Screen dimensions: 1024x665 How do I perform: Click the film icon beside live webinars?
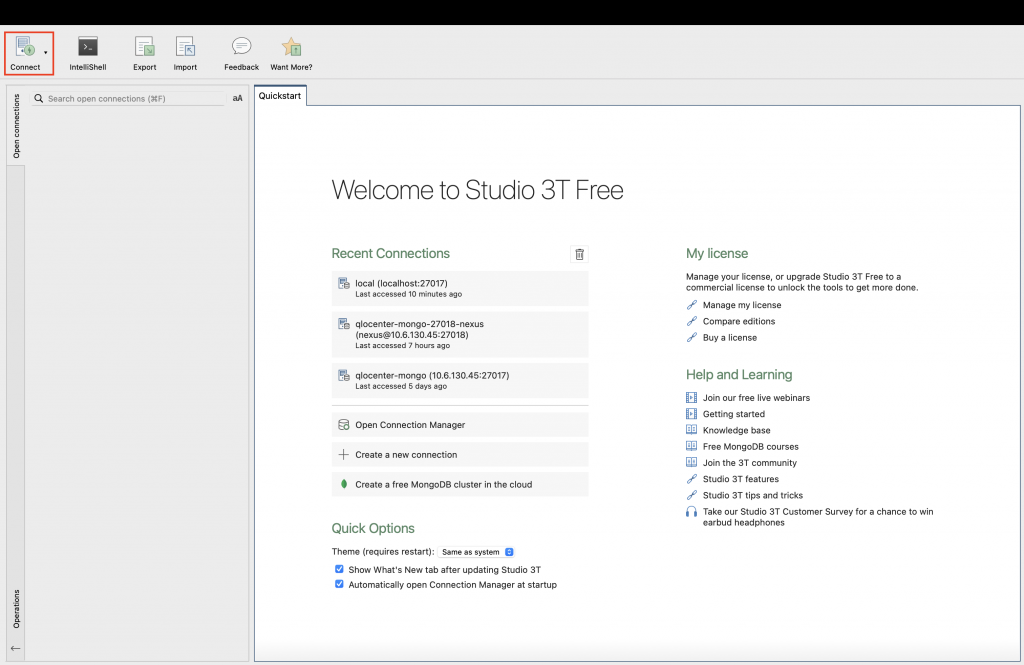[x=691, y=397]
